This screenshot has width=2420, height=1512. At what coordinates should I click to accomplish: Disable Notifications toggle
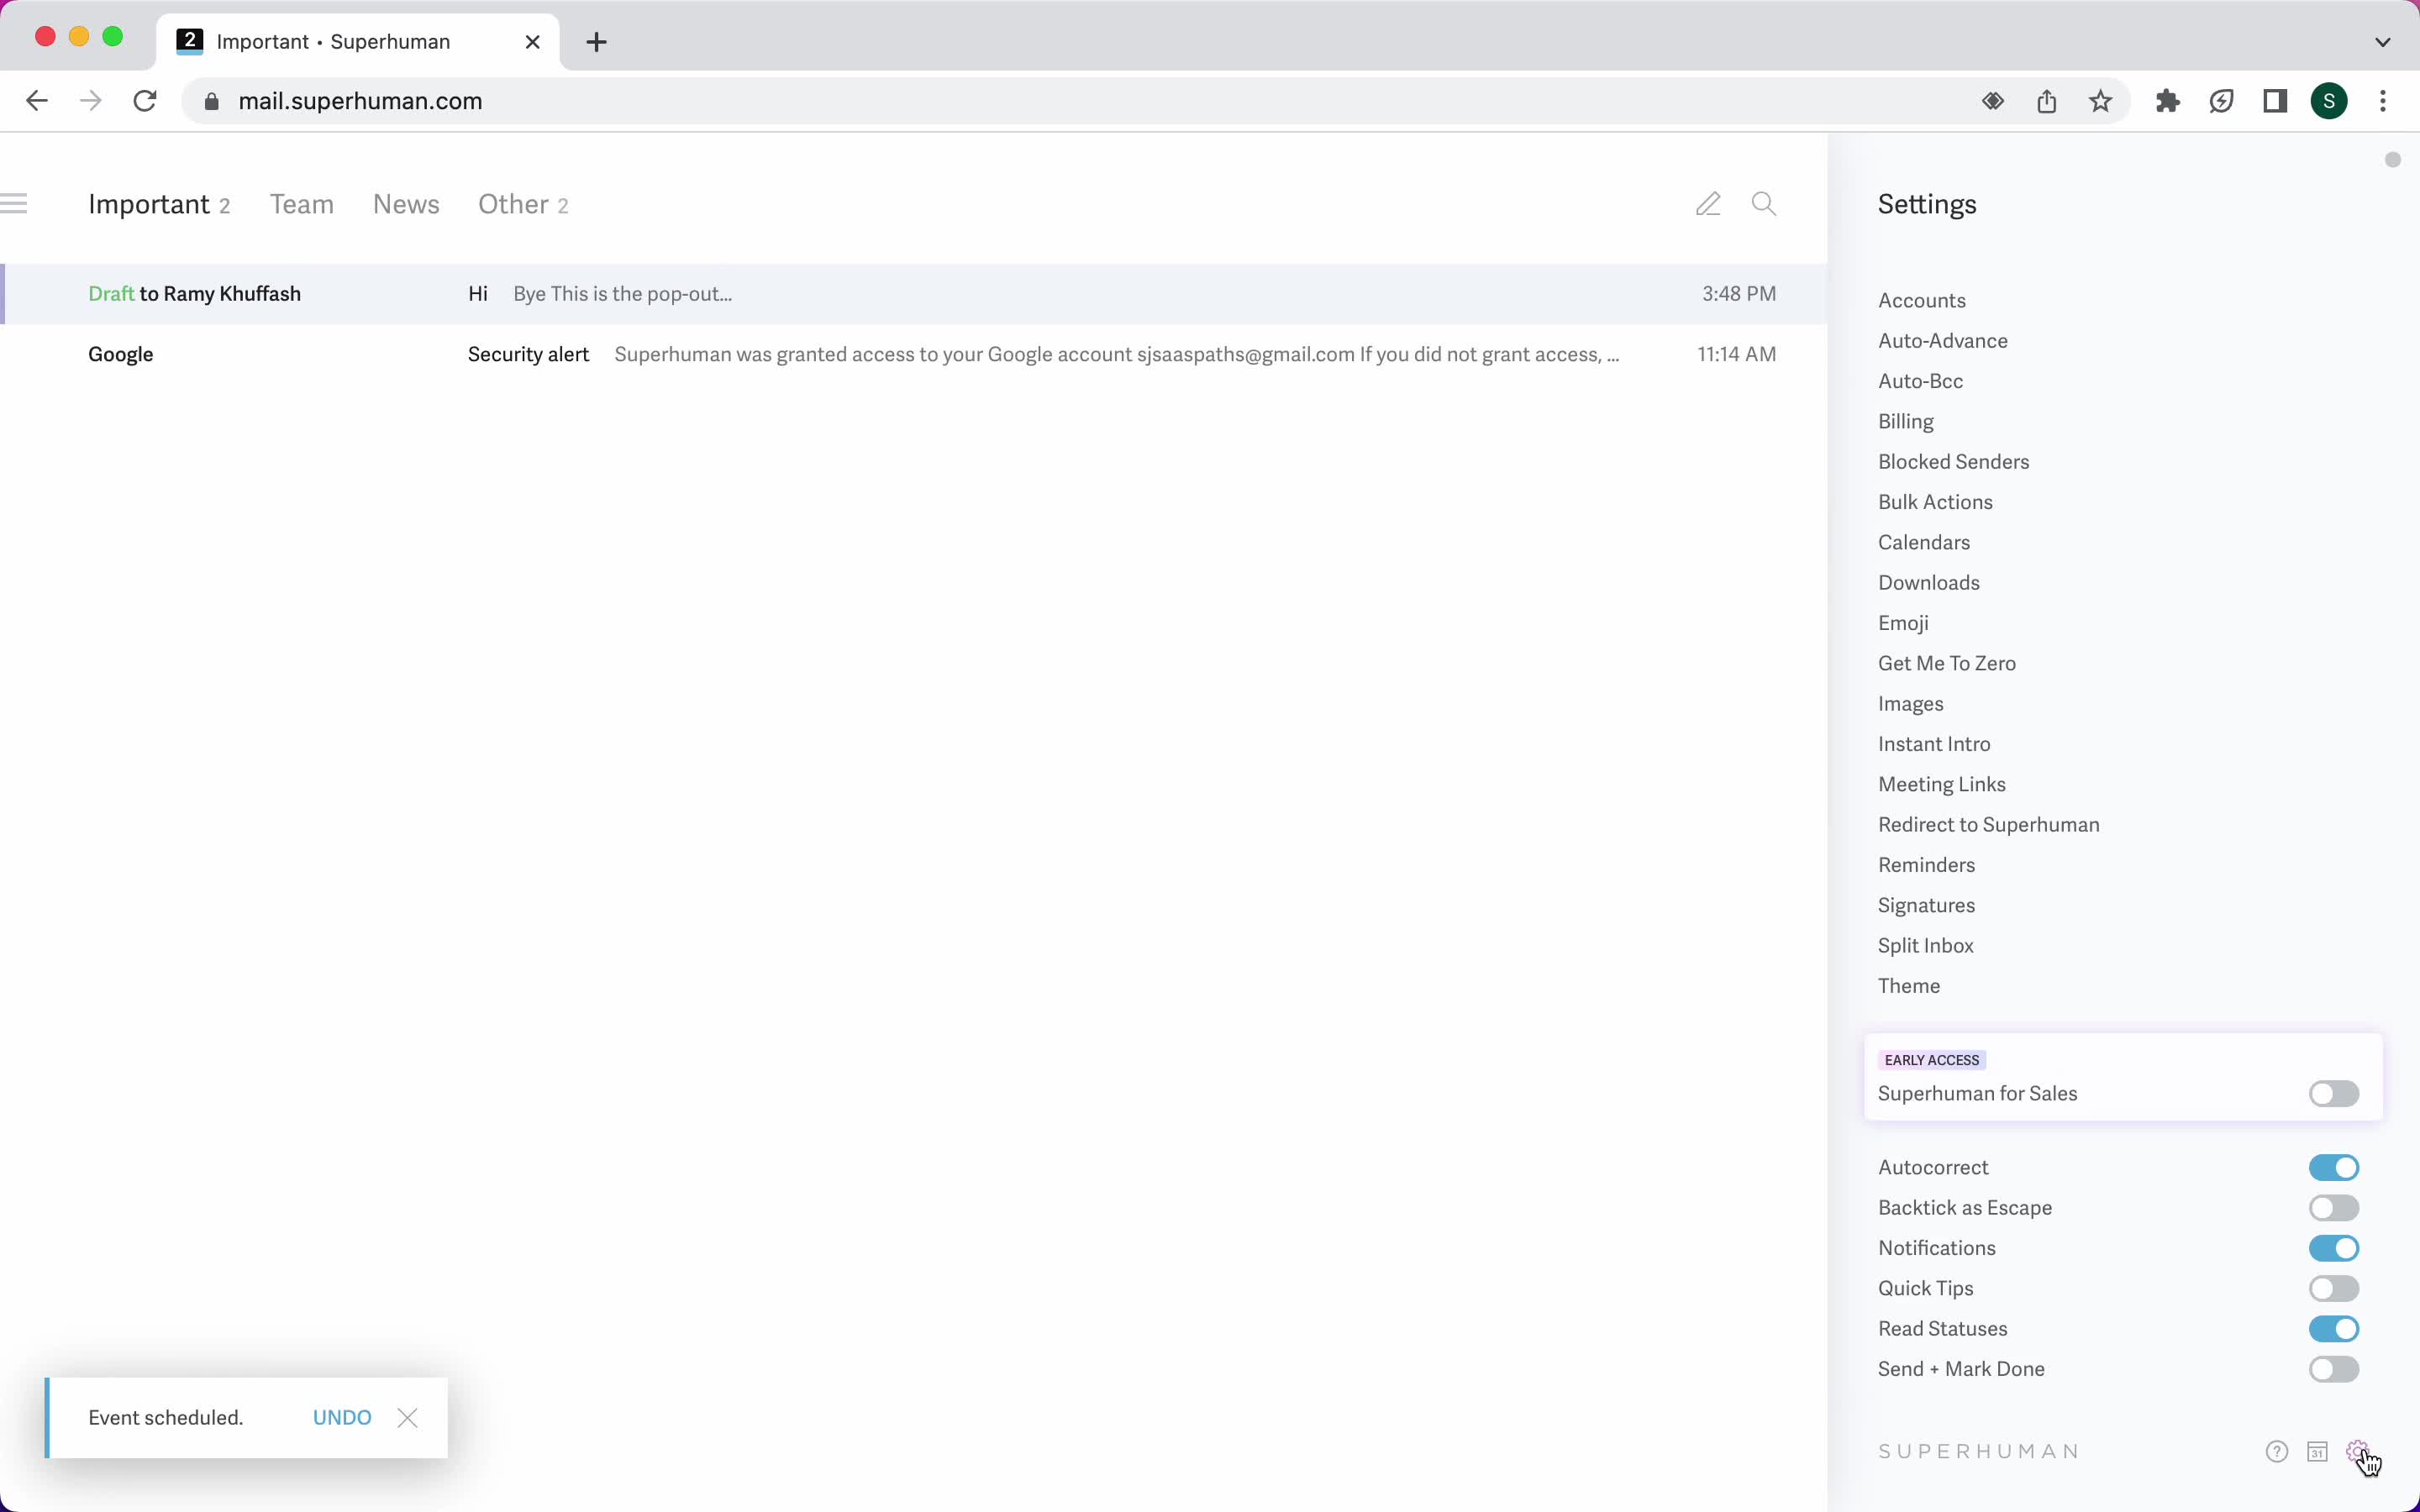tap(2334, 1248)
